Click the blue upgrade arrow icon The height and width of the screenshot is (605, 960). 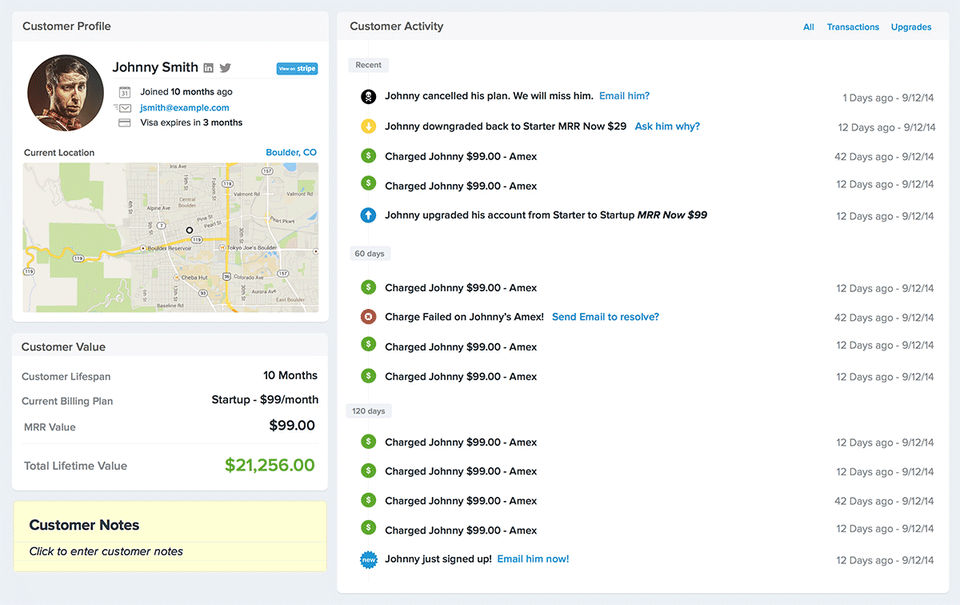368,215
